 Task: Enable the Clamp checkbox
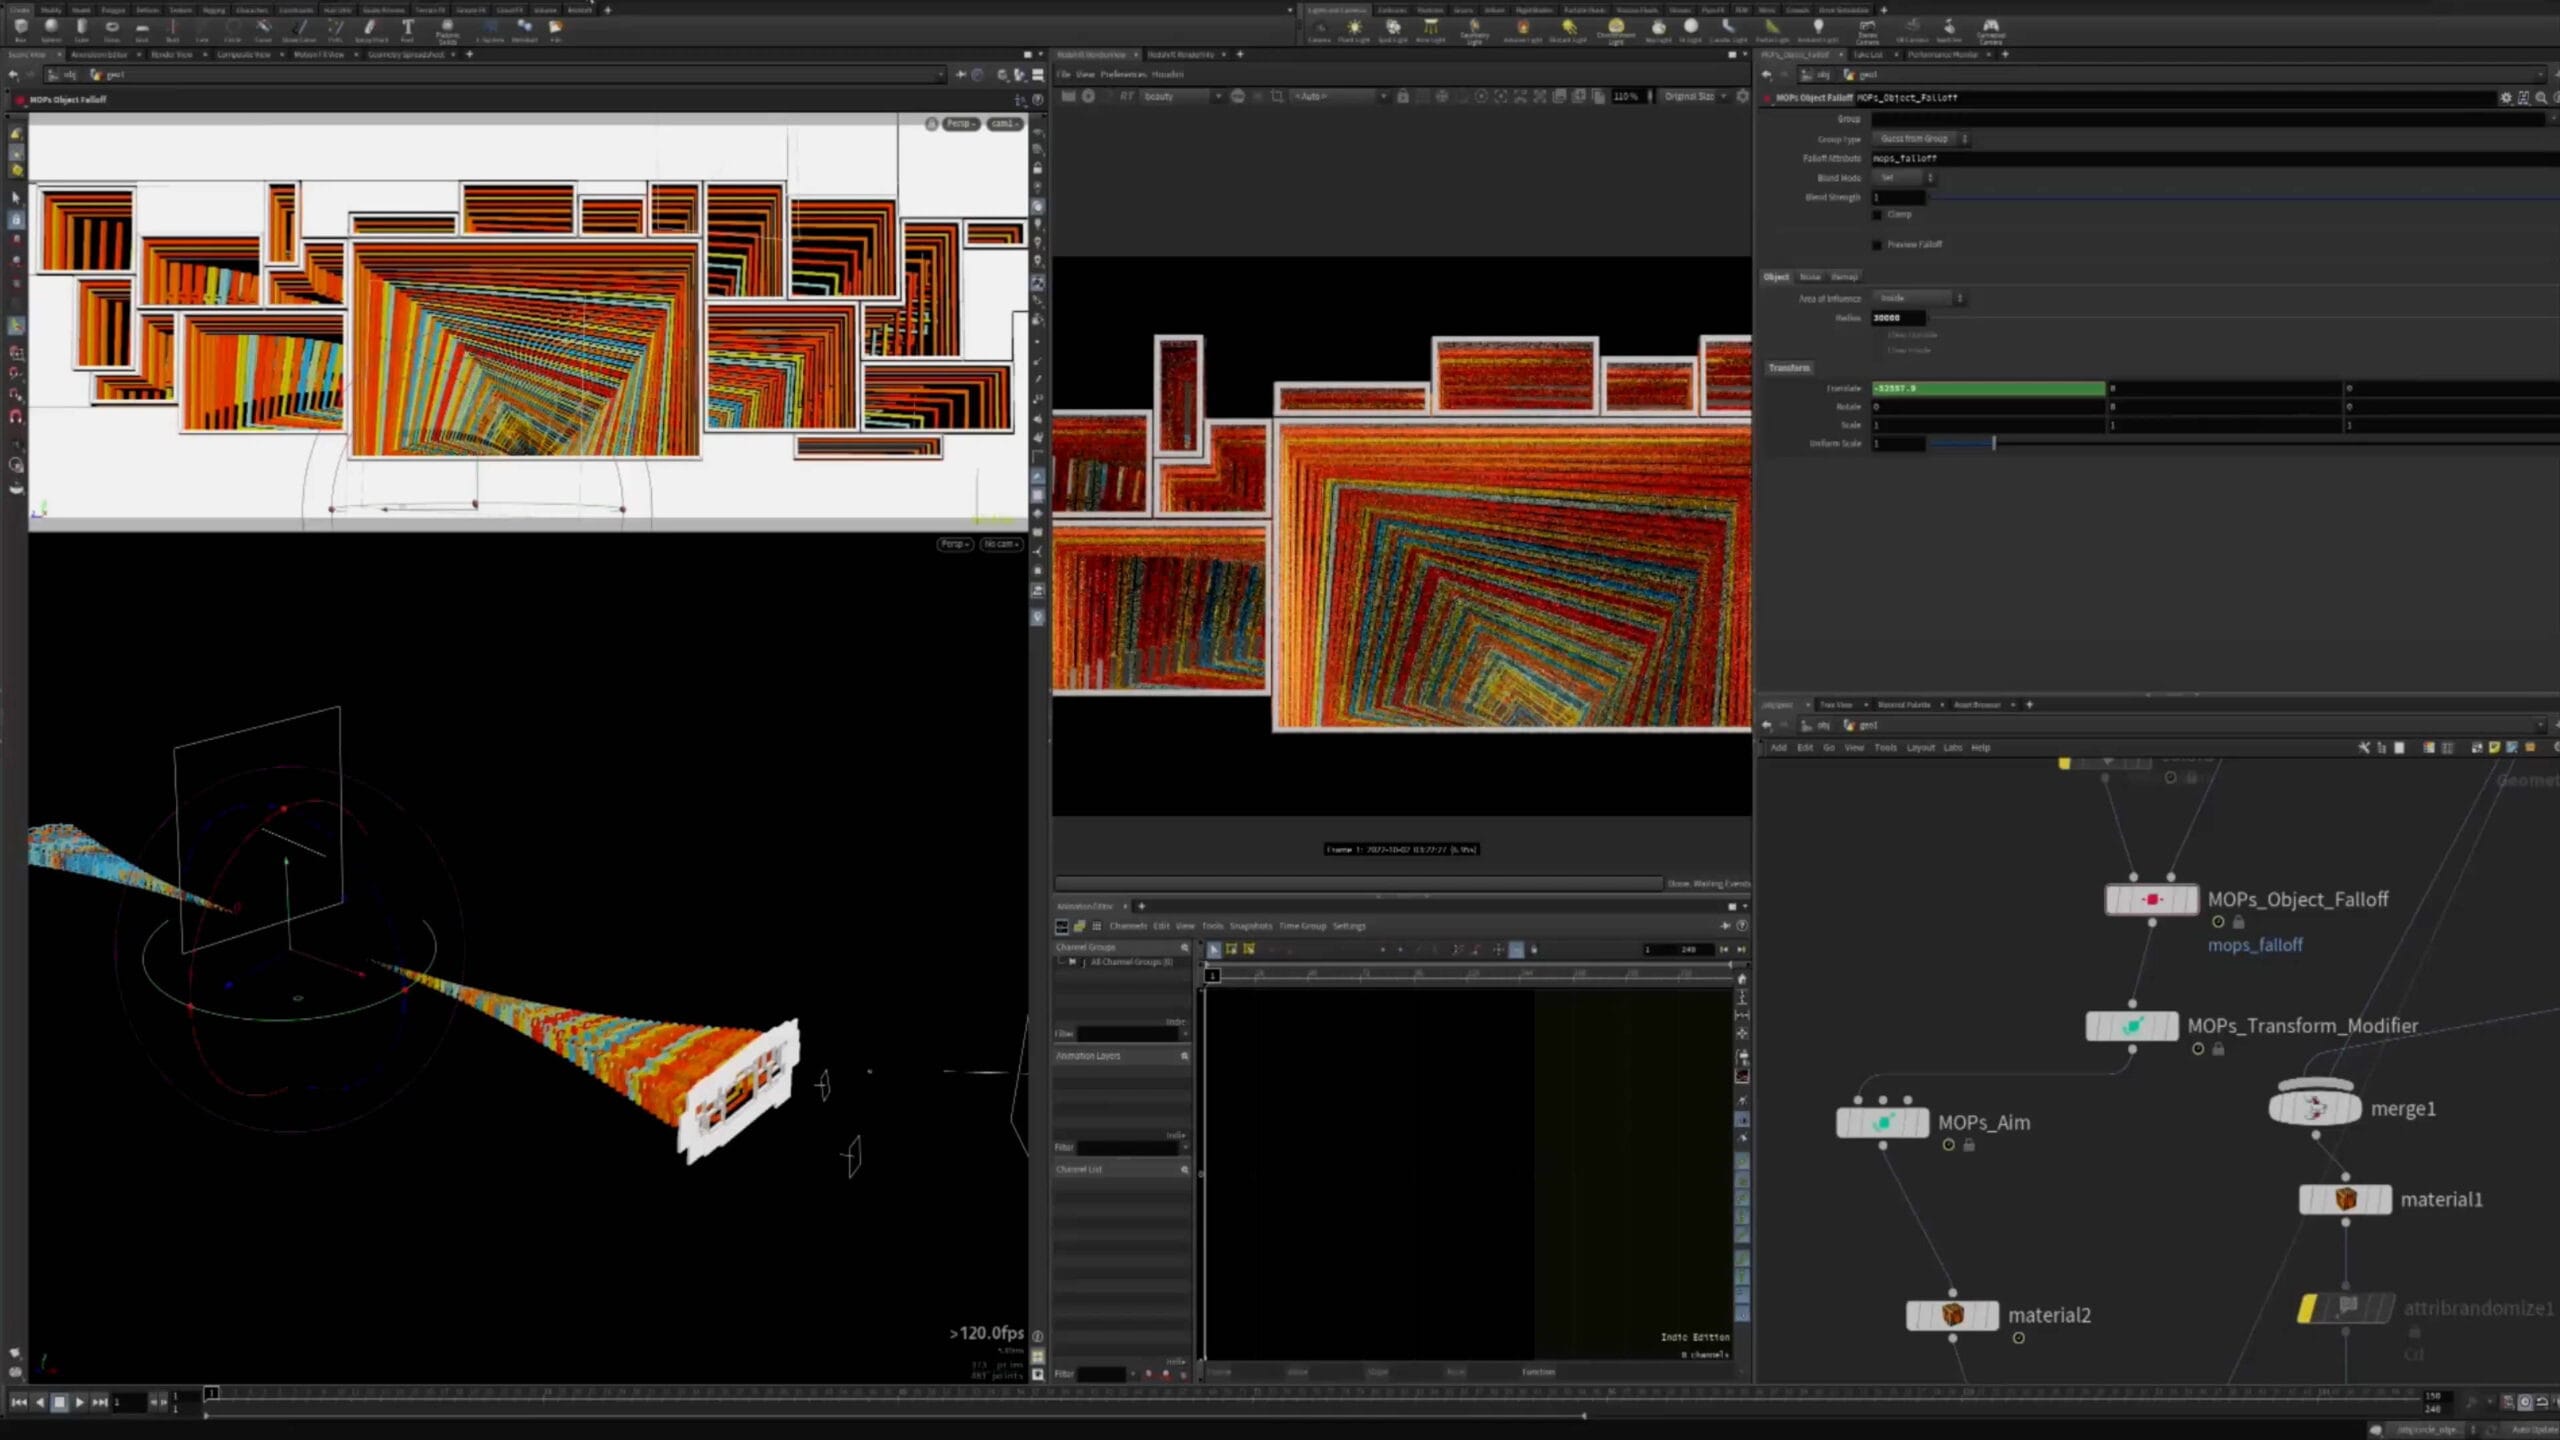pos(1877,215)
